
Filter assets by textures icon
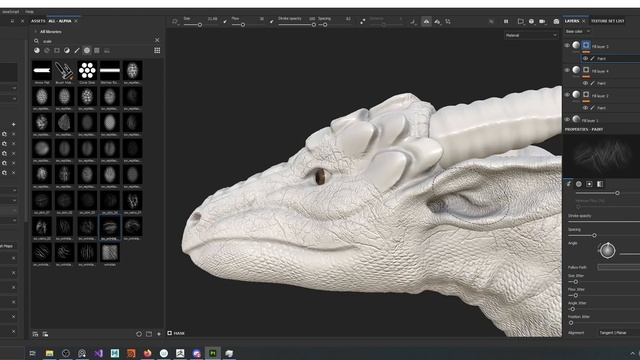click(97, 50)
